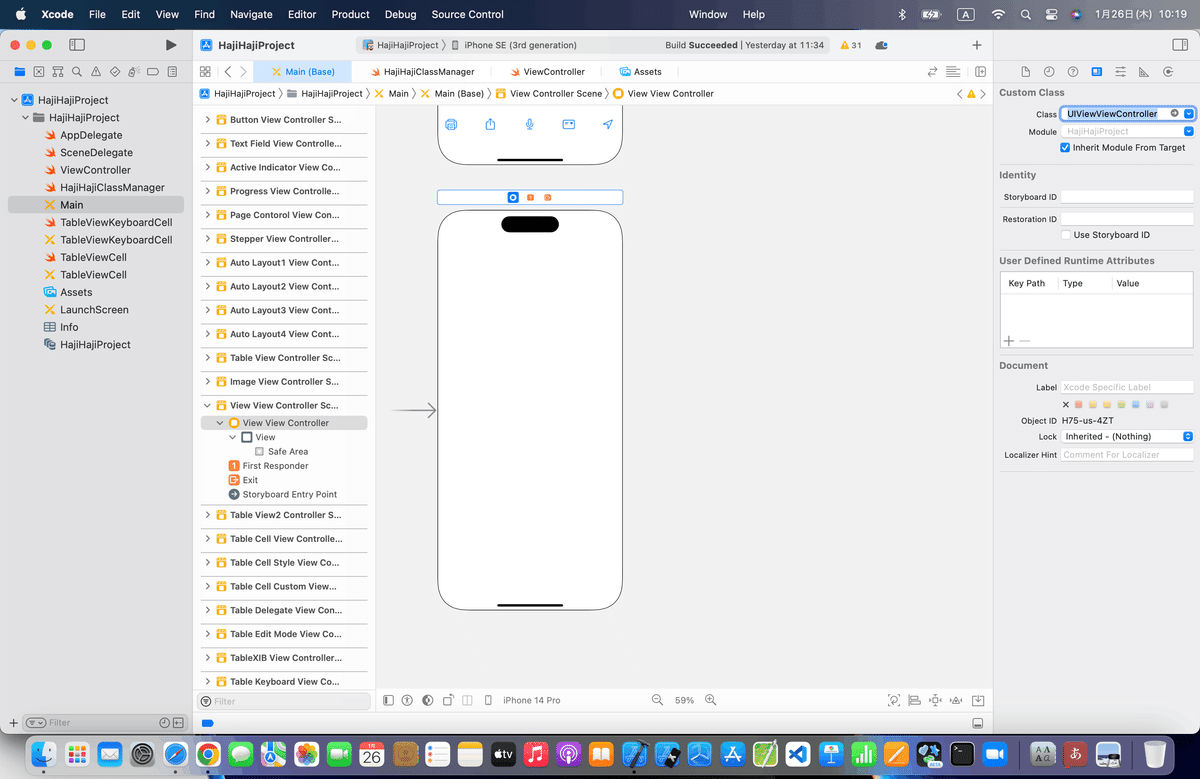Open the Symbol navigator
The height and width of the screenshot is (779, 1200).
(57, 72)
